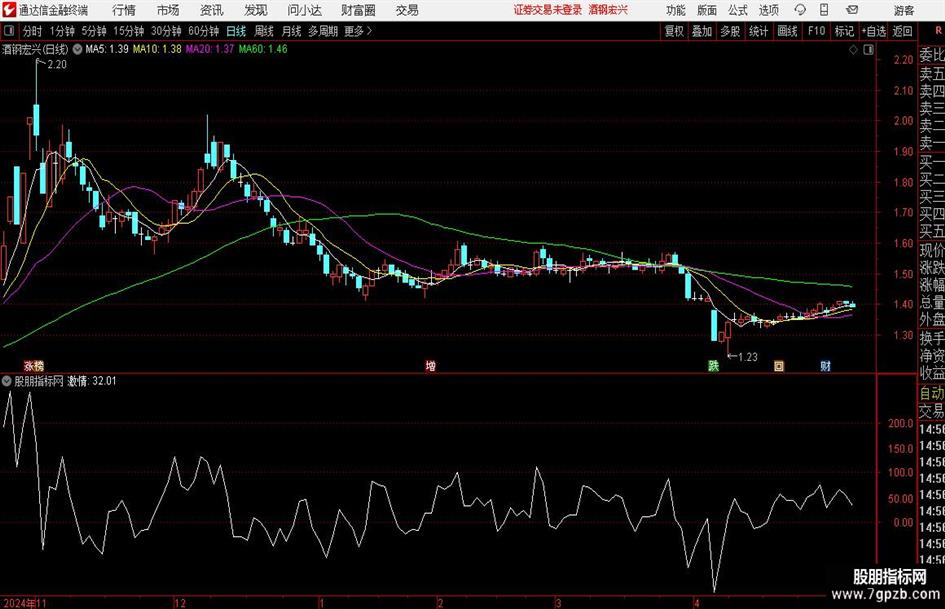This screenshot has height=609, width=945.
Task: Click the purple MA20: 1.37 label
Action: (210, 49)
